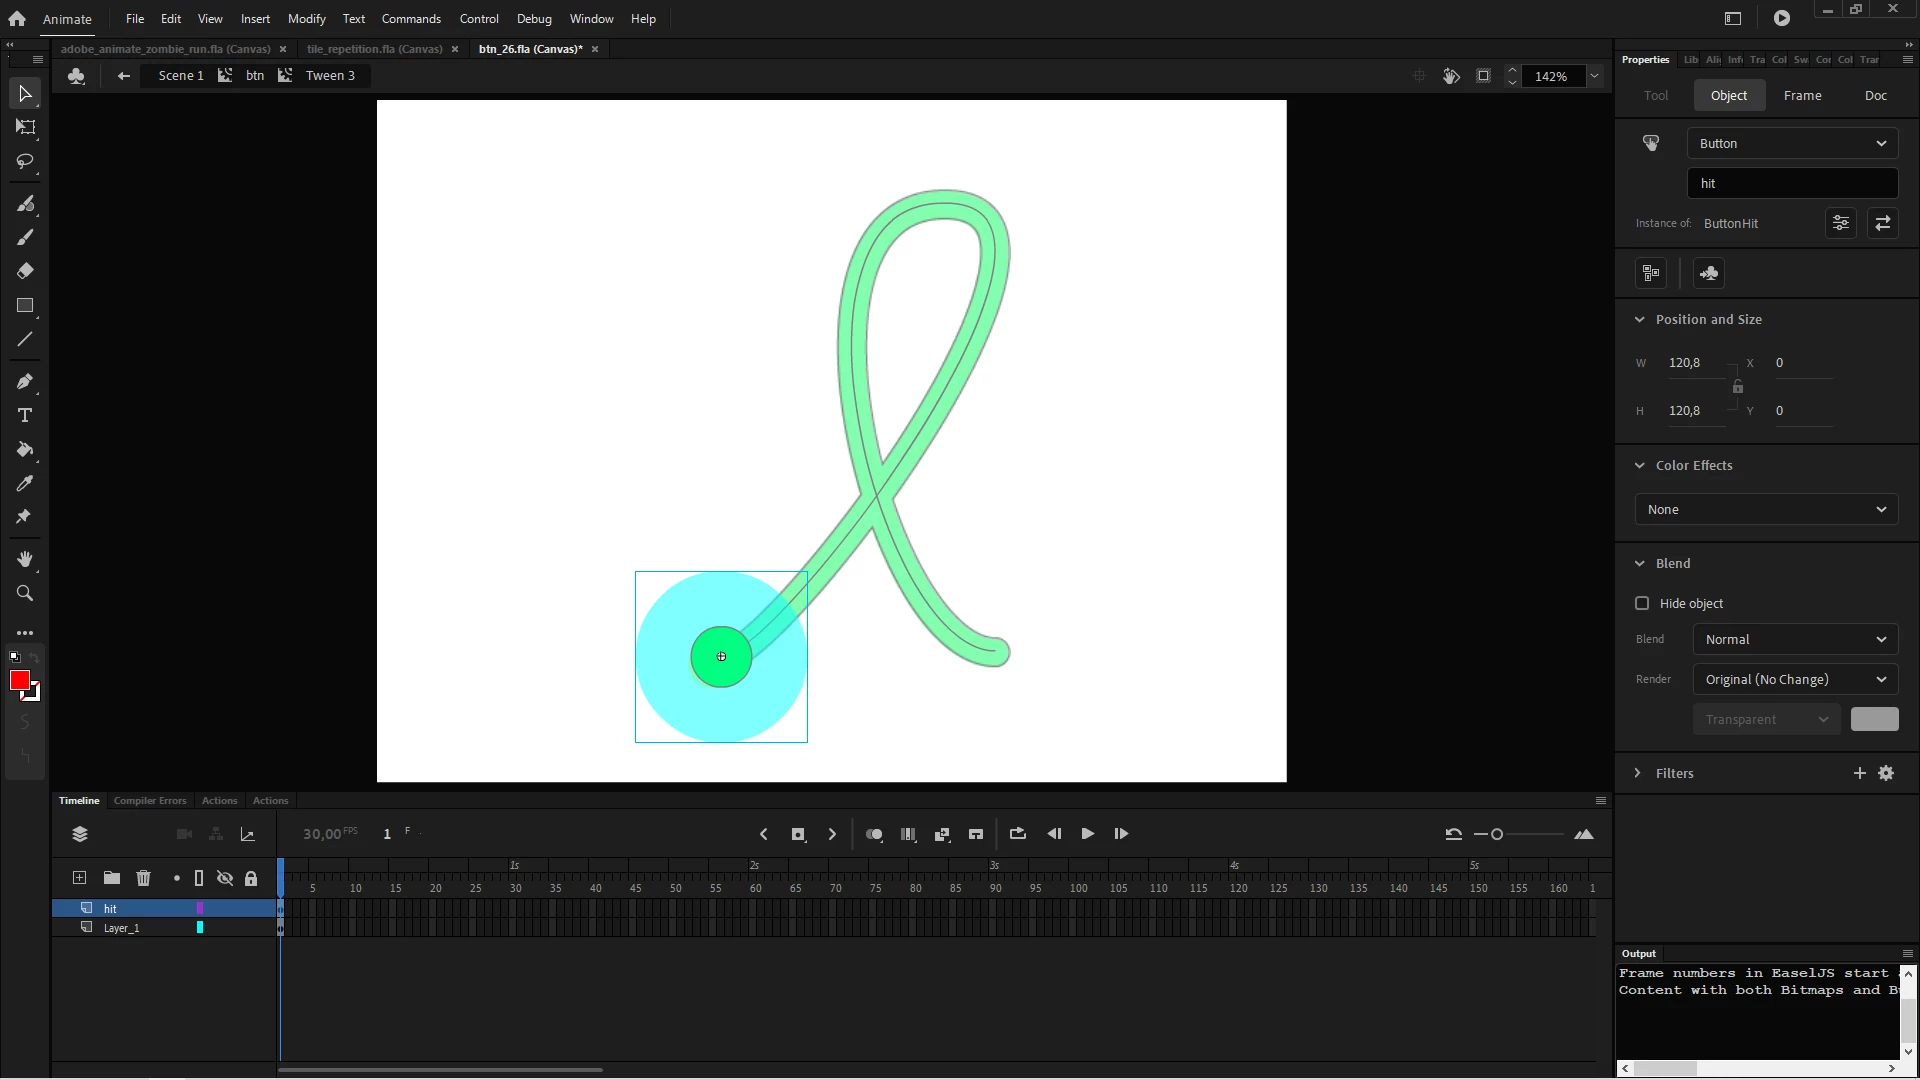Go back to Scene 1 in breadcrumb
The height and width of the screenshot is (1080, 1920).
[180, 76]
